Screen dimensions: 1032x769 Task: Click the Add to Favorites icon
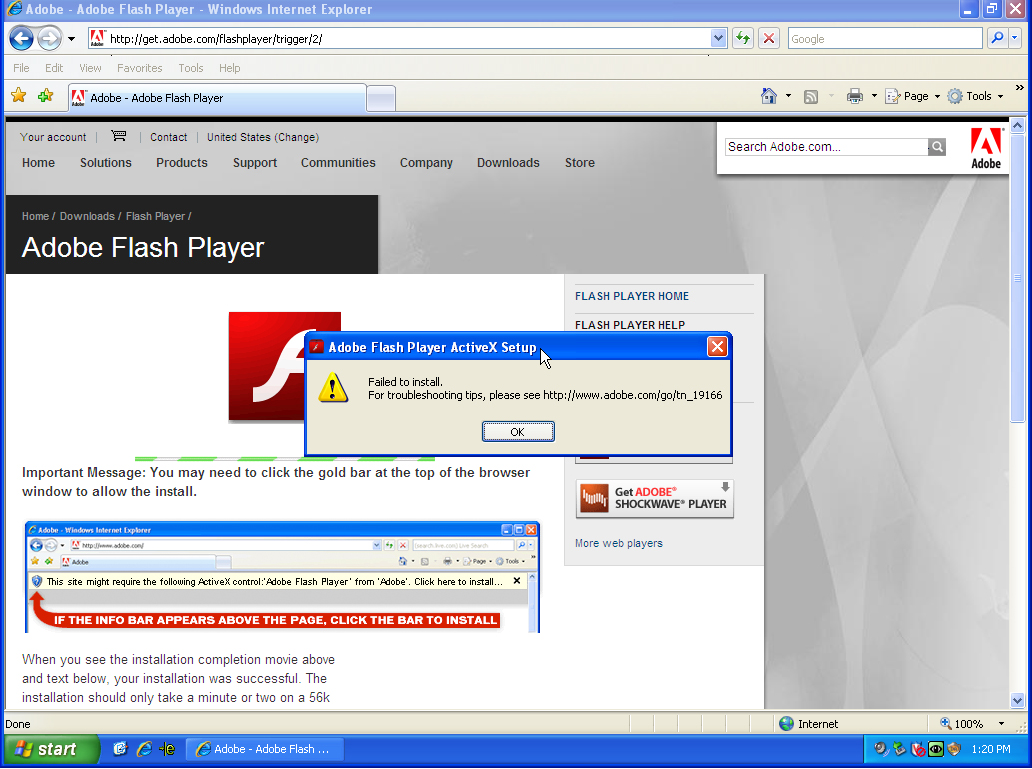pos(45,96)
